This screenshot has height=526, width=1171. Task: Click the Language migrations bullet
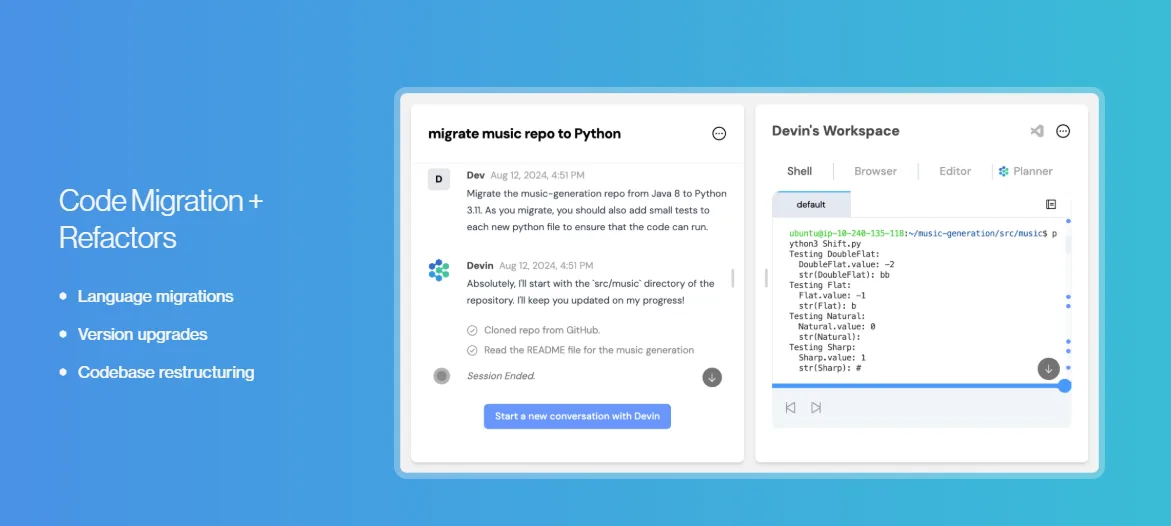point(155,297)
